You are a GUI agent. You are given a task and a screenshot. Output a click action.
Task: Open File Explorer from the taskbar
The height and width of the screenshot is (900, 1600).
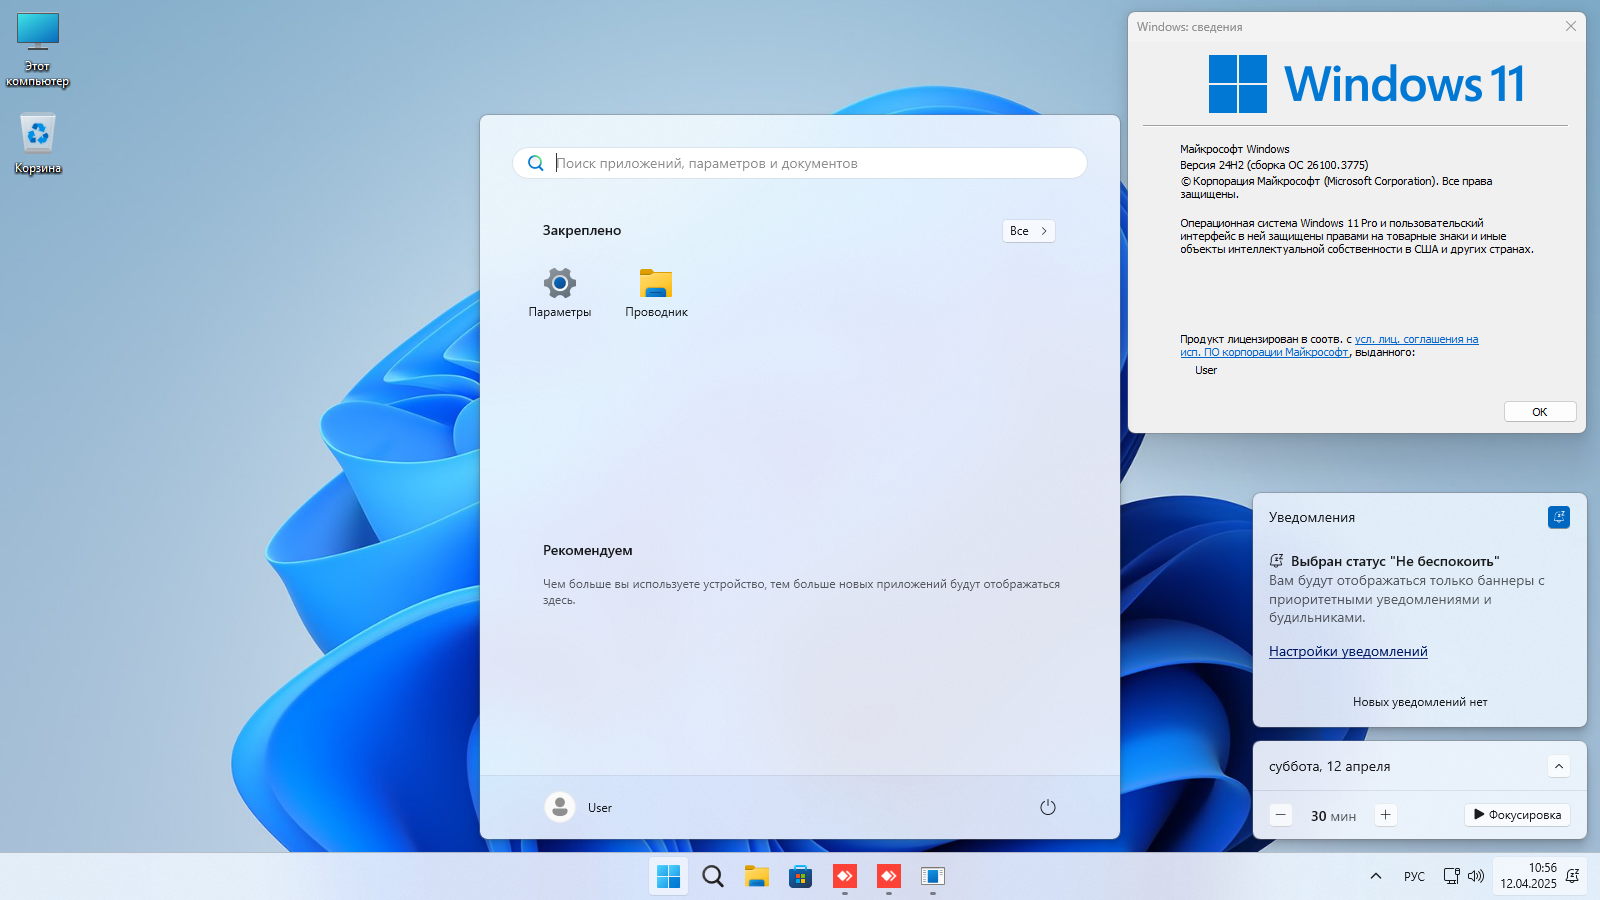click(x=757, y=876)
